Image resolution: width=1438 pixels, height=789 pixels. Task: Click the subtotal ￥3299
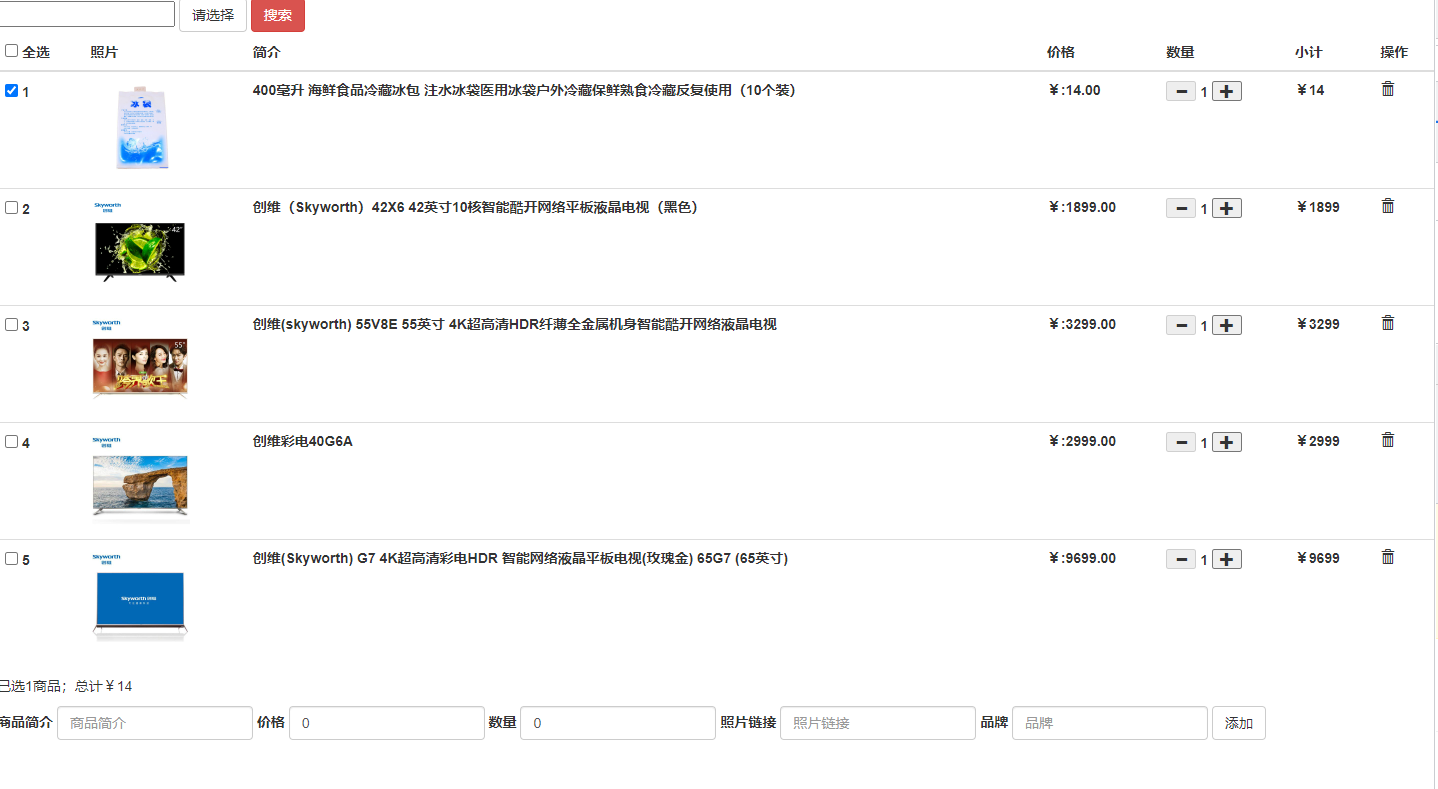1317,324
